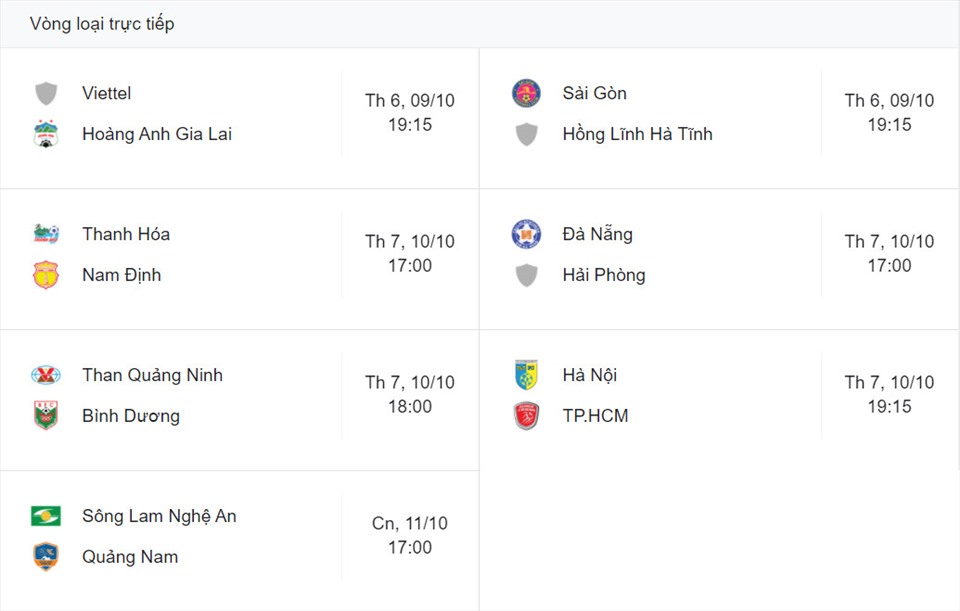Open the Hồng Lĩnh Hà Tĩnh team link
Viewport: 960px width, 611px height.
[x=637, y=134]
